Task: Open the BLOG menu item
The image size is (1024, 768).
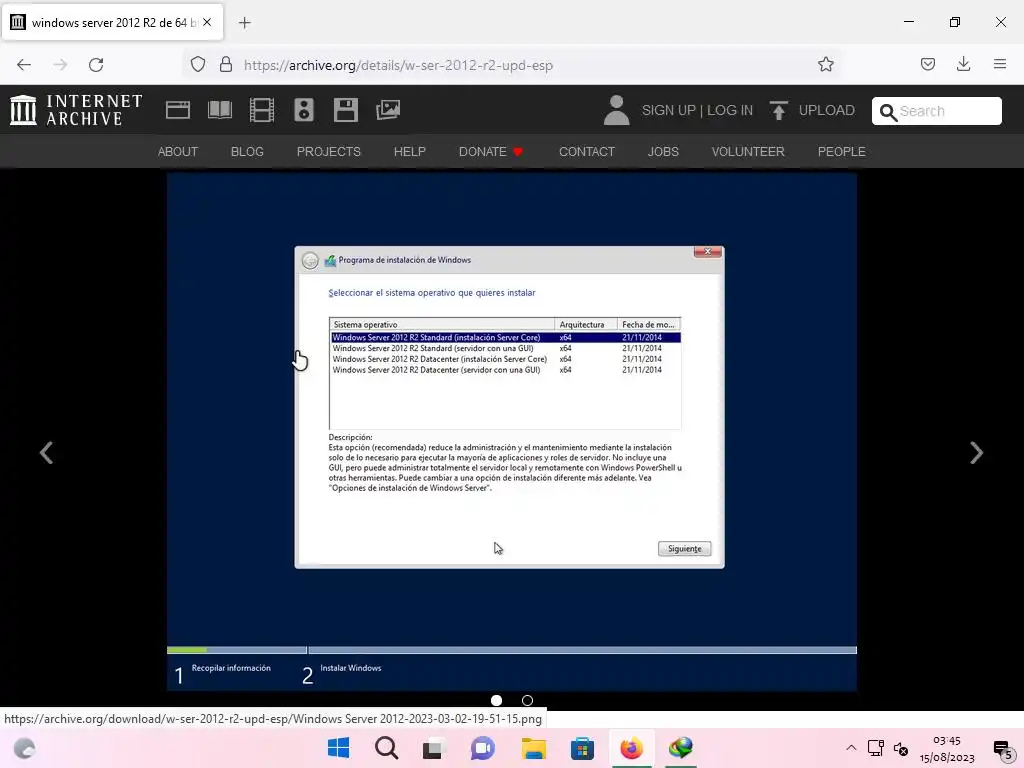Action: point(247,152)
